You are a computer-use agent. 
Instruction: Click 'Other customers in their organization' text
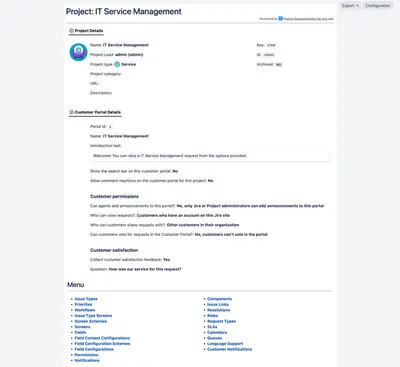pos(203,225)
